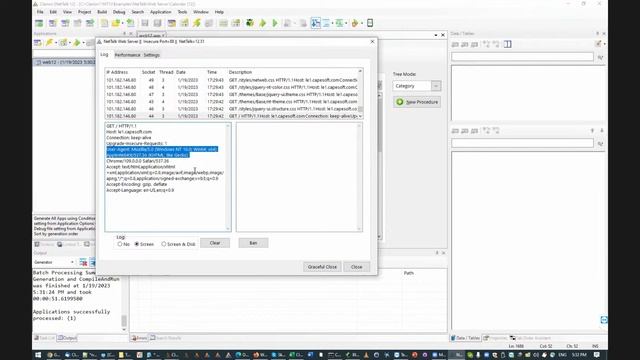Switch to the Settings tab
Screen dimensions: 640x360
(151, 55)
